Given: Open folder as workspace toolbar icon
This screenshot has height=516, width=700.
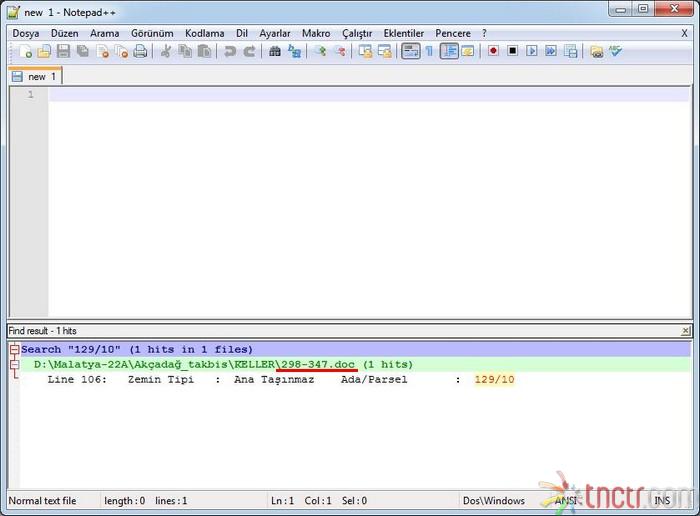Looking at the screenshot, I should 596,51.
